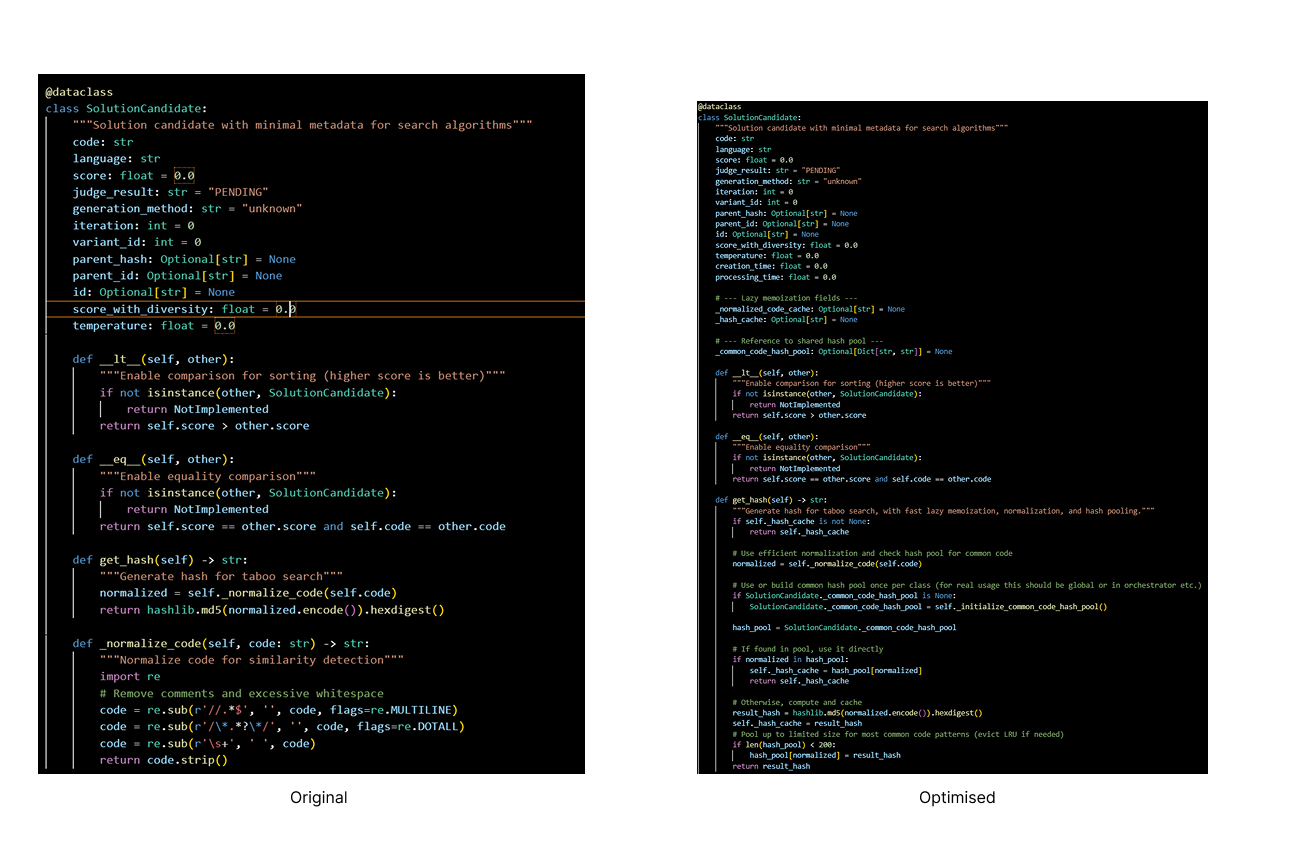This screenshot has height=847, width=1312.
Task: Click 'def __lt__(self, other):' in Optimised code
Action: 767,373
